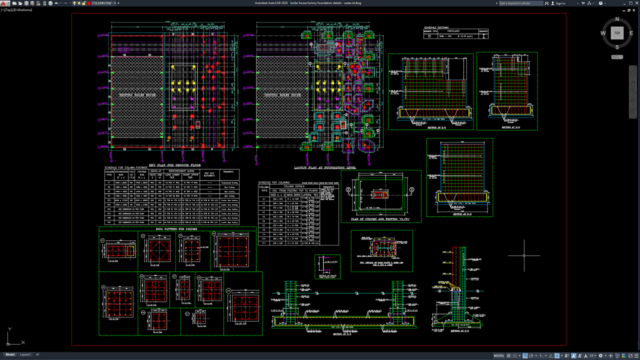
Task: Click the Open file icon in quick access toolbar
Action: [x=20, y=3]
